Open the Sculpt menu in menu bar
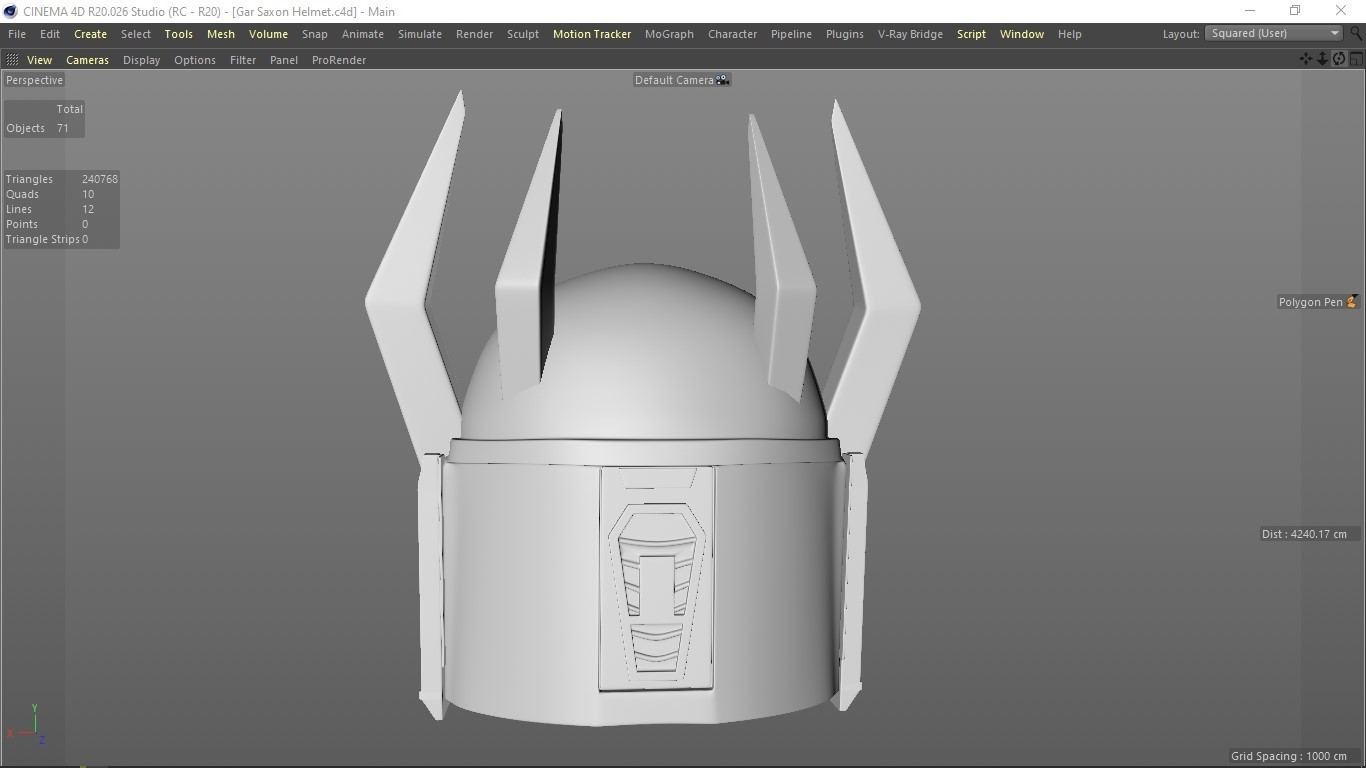 pos(522,34)
